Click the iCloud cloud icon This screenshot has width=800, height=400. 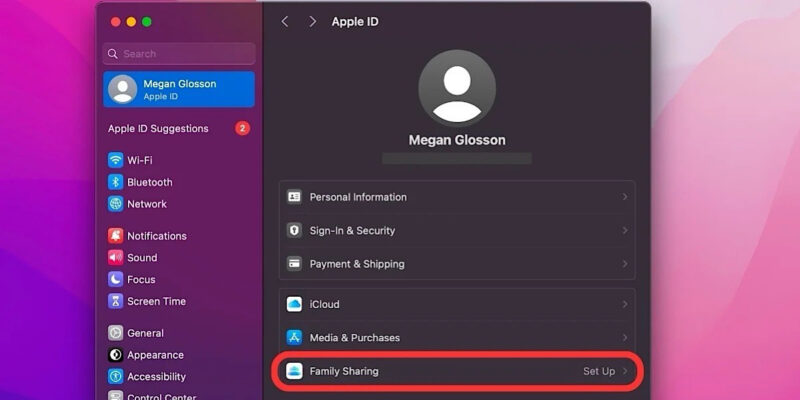[x=294, y=304]
